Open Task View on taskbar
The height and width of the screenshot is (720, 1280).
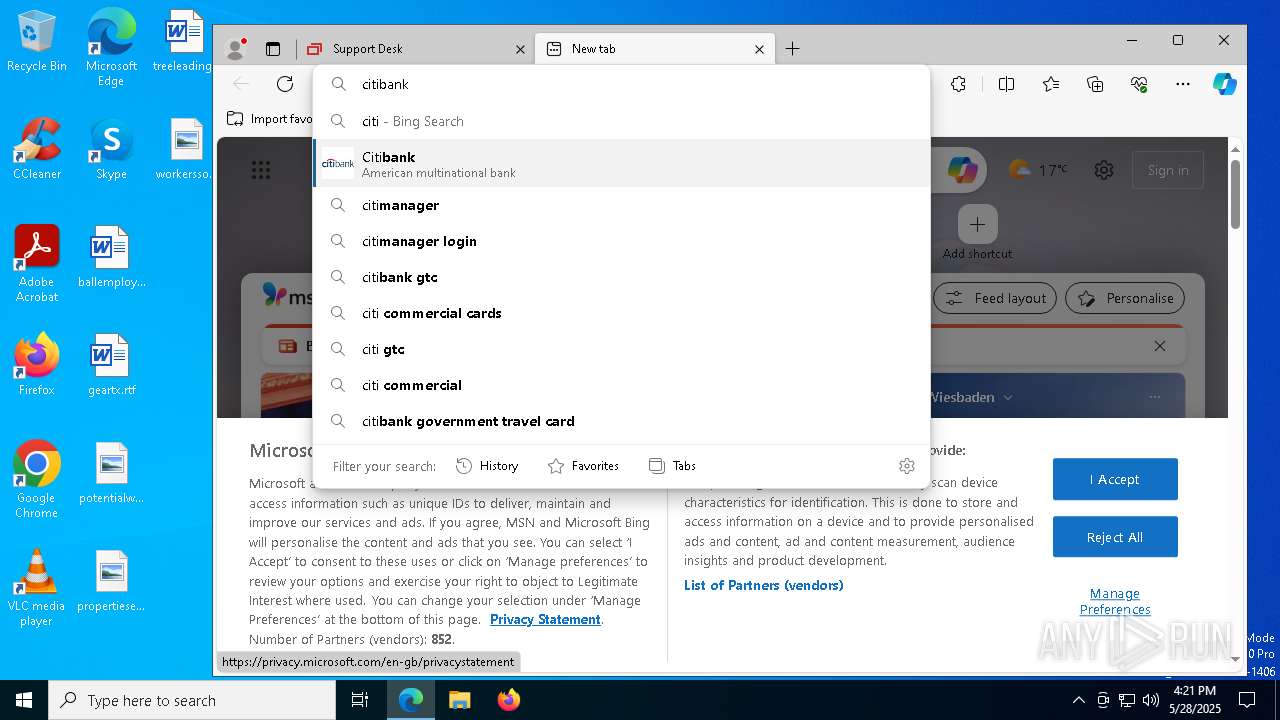pyautogui.click(x=360, y=700)
